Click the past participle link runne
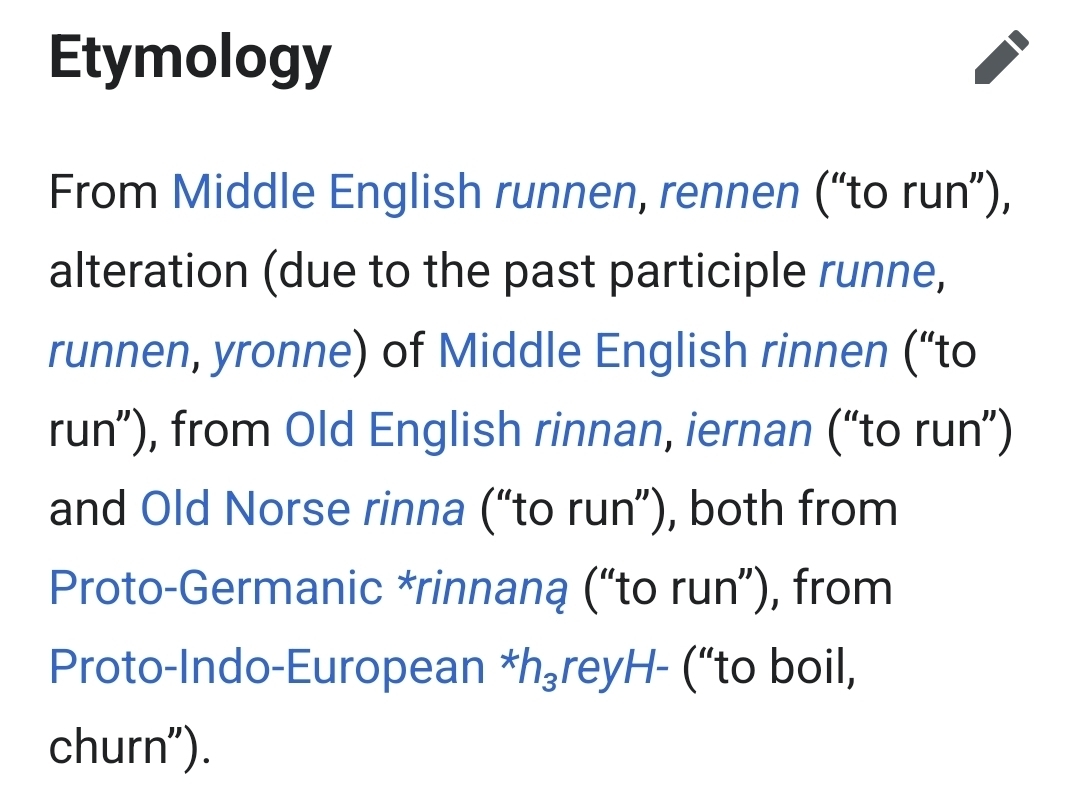1080x788 pixels. 878,271
